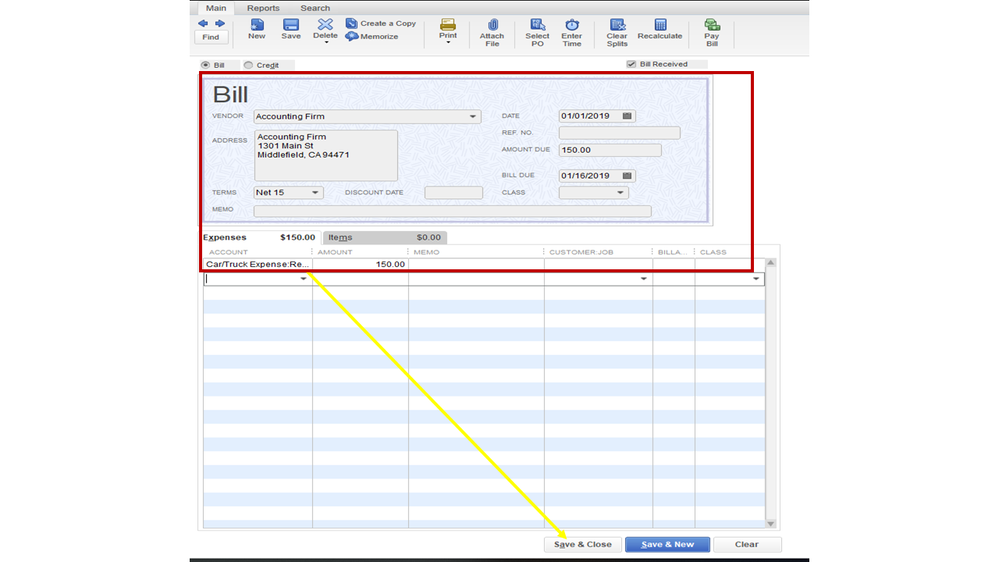Switch to the Reports tab
The image size is (999, 562).
263,8
